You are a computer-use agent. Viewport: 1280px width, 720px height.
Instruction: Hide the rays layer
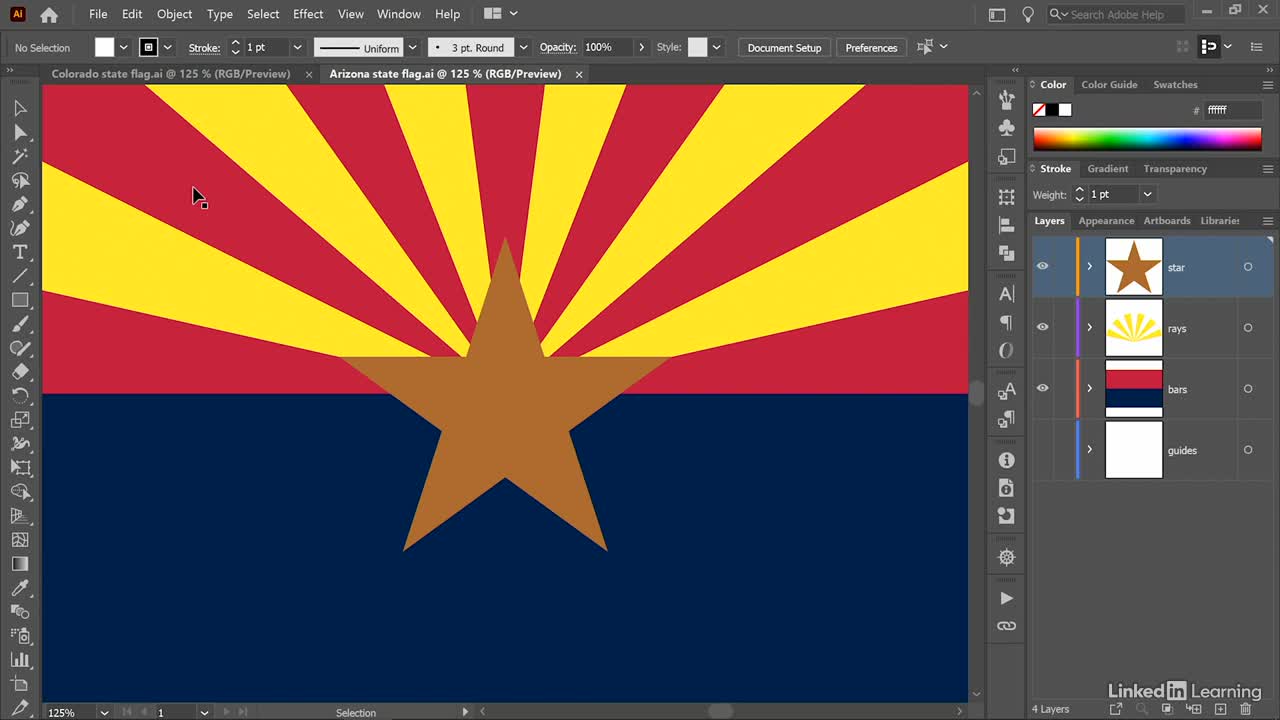(1043, 327)
